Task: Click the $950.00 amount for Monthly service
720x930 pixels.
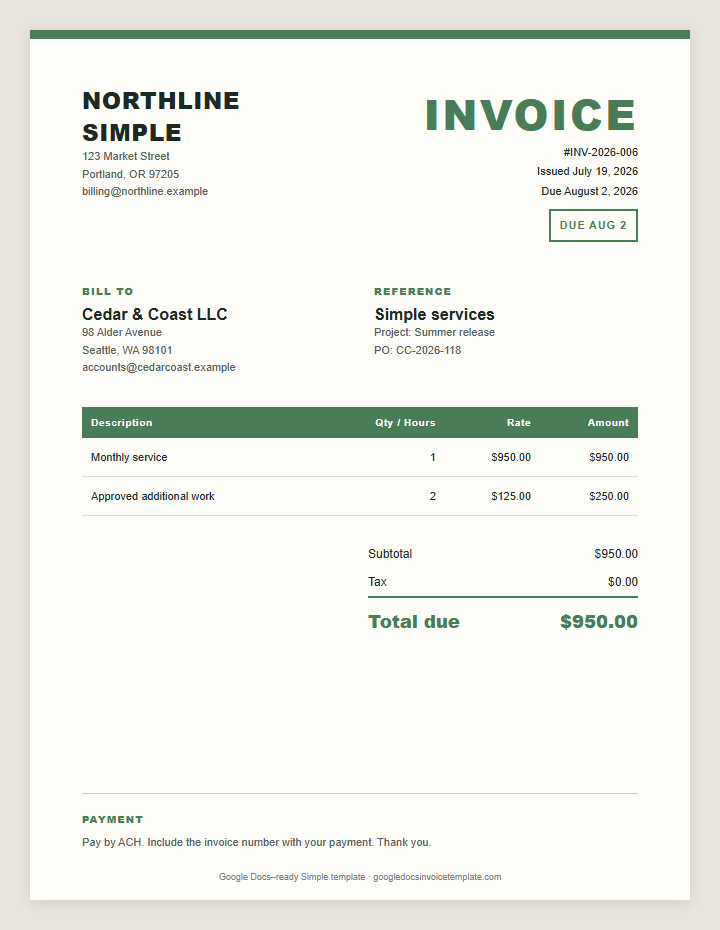Action: [609, 457]
